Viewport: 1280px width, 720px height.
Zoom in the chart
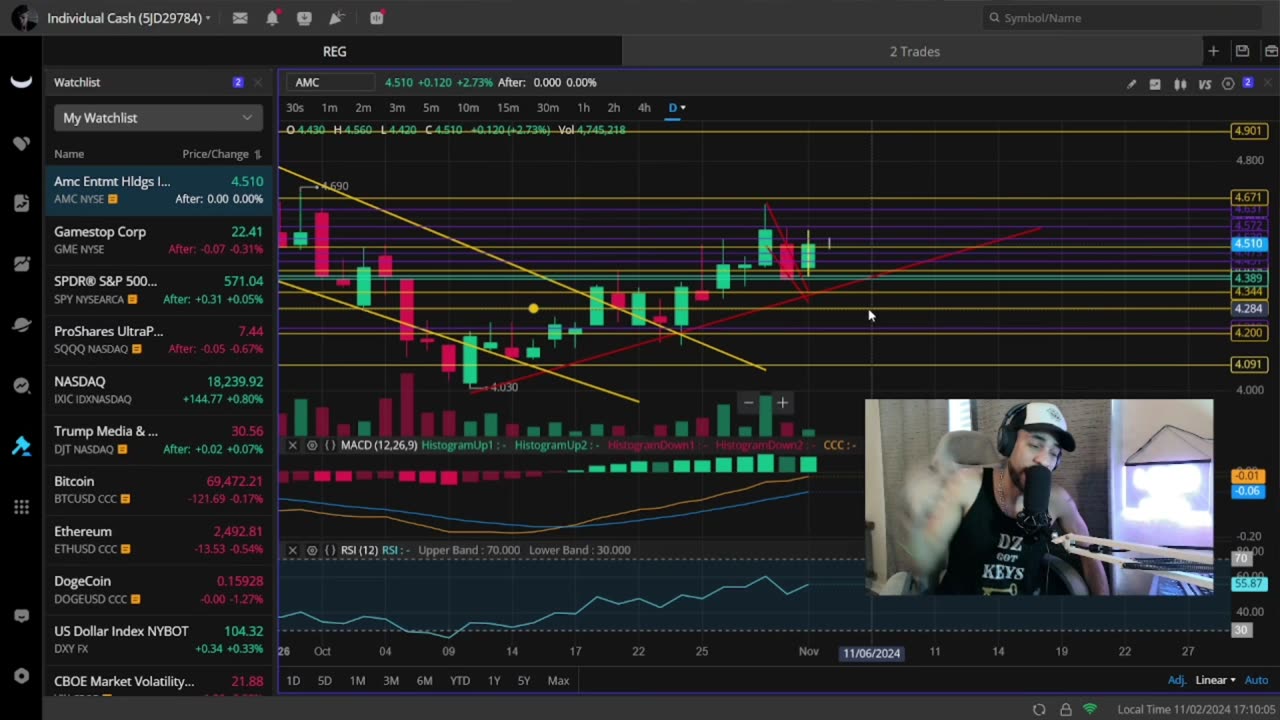782,403
